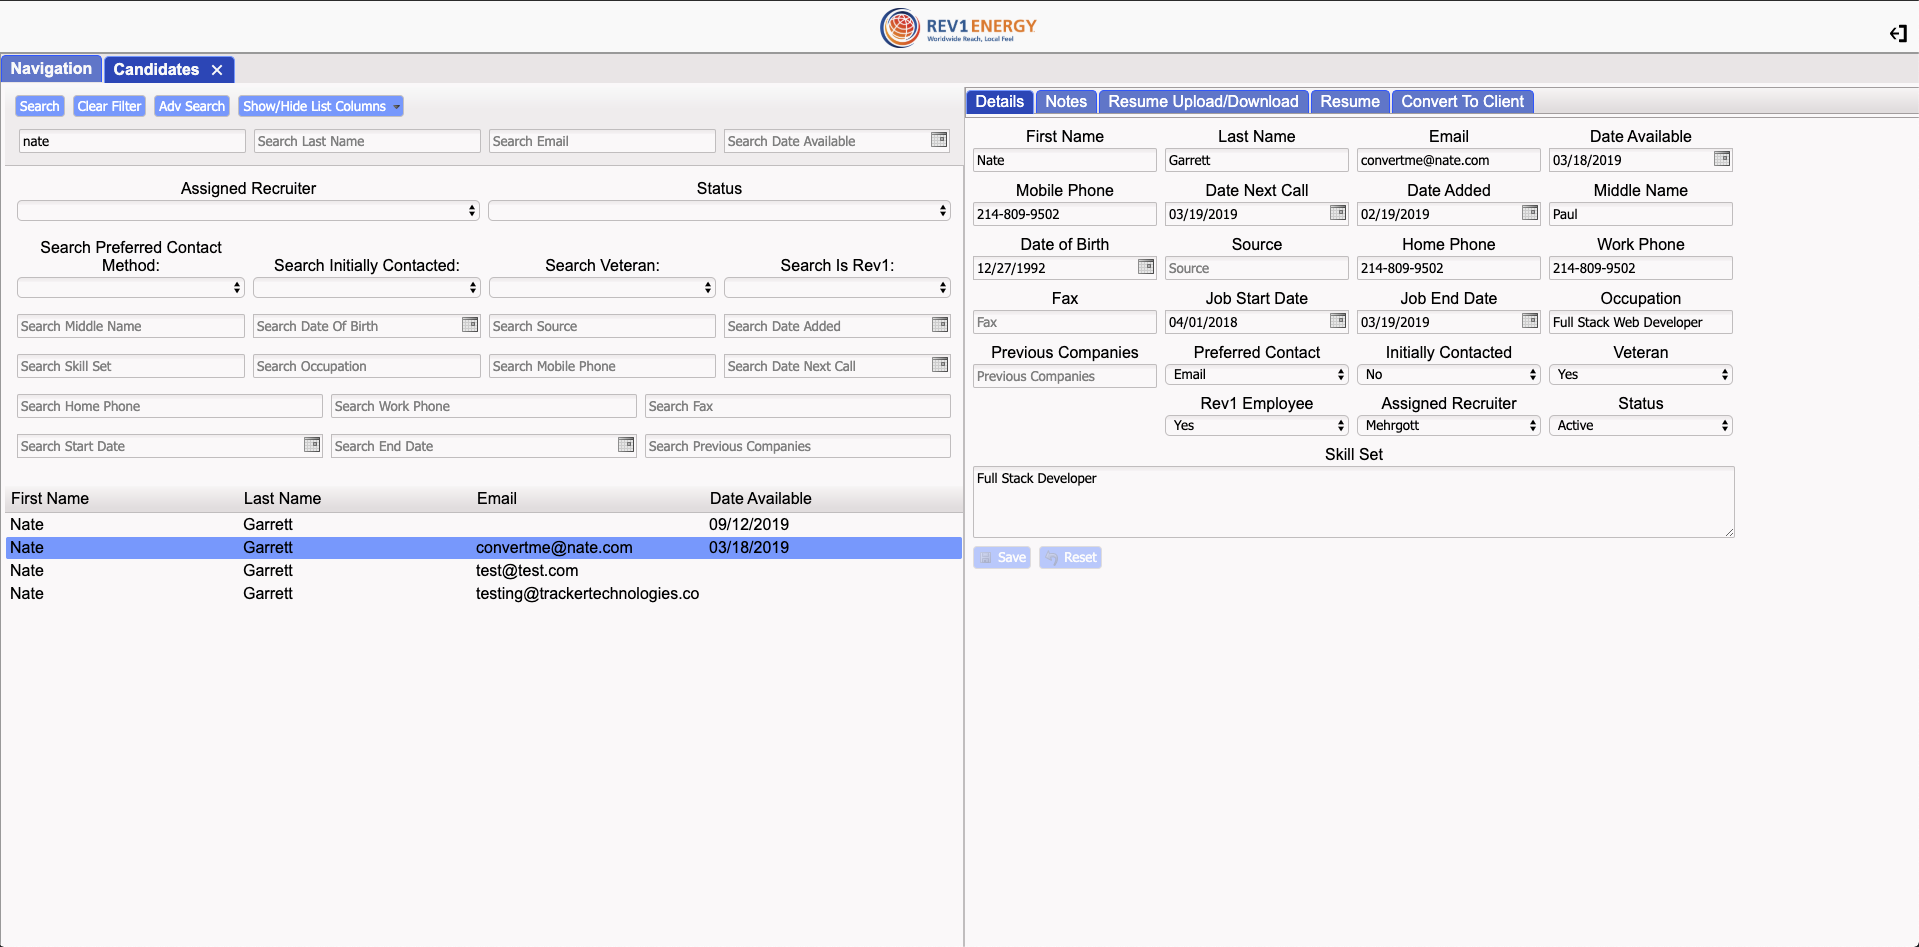Click the Search Email field
The width and height of the screenshot is (1919, 947).
coord(602,141)
